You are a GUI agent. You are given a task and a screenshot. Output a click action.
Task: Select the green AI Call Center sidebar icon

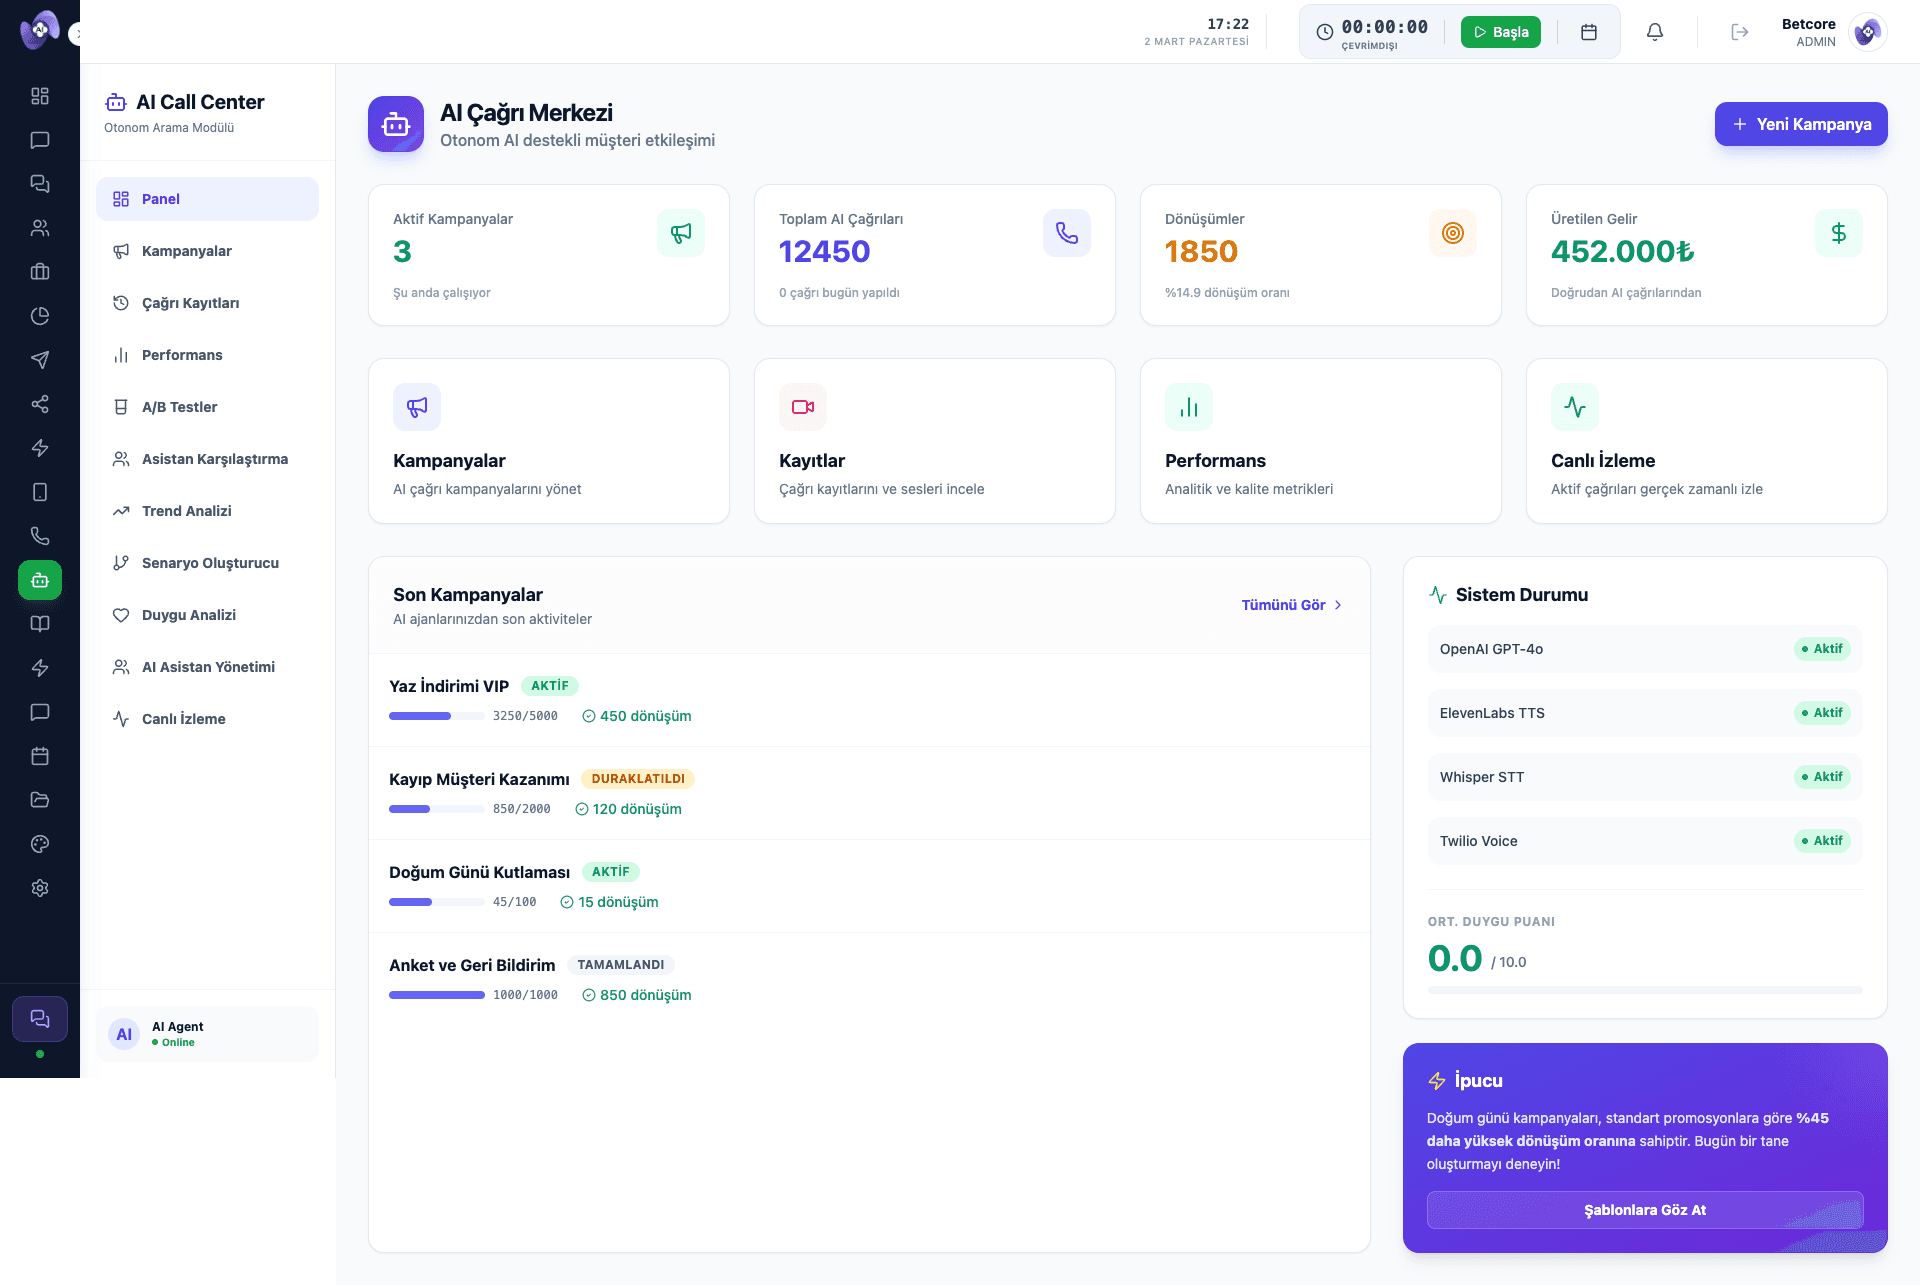(x=40, y=579)
